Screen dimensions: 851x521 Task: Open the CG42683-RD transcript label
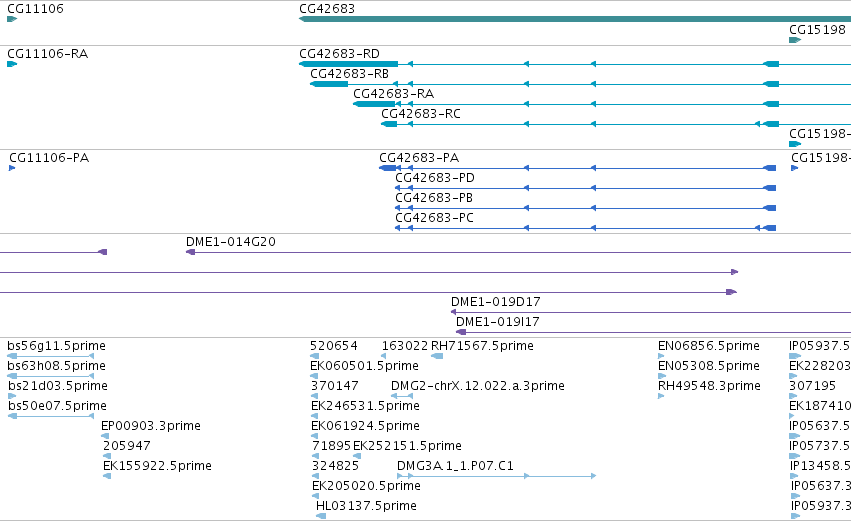click(x=339, y=54)
